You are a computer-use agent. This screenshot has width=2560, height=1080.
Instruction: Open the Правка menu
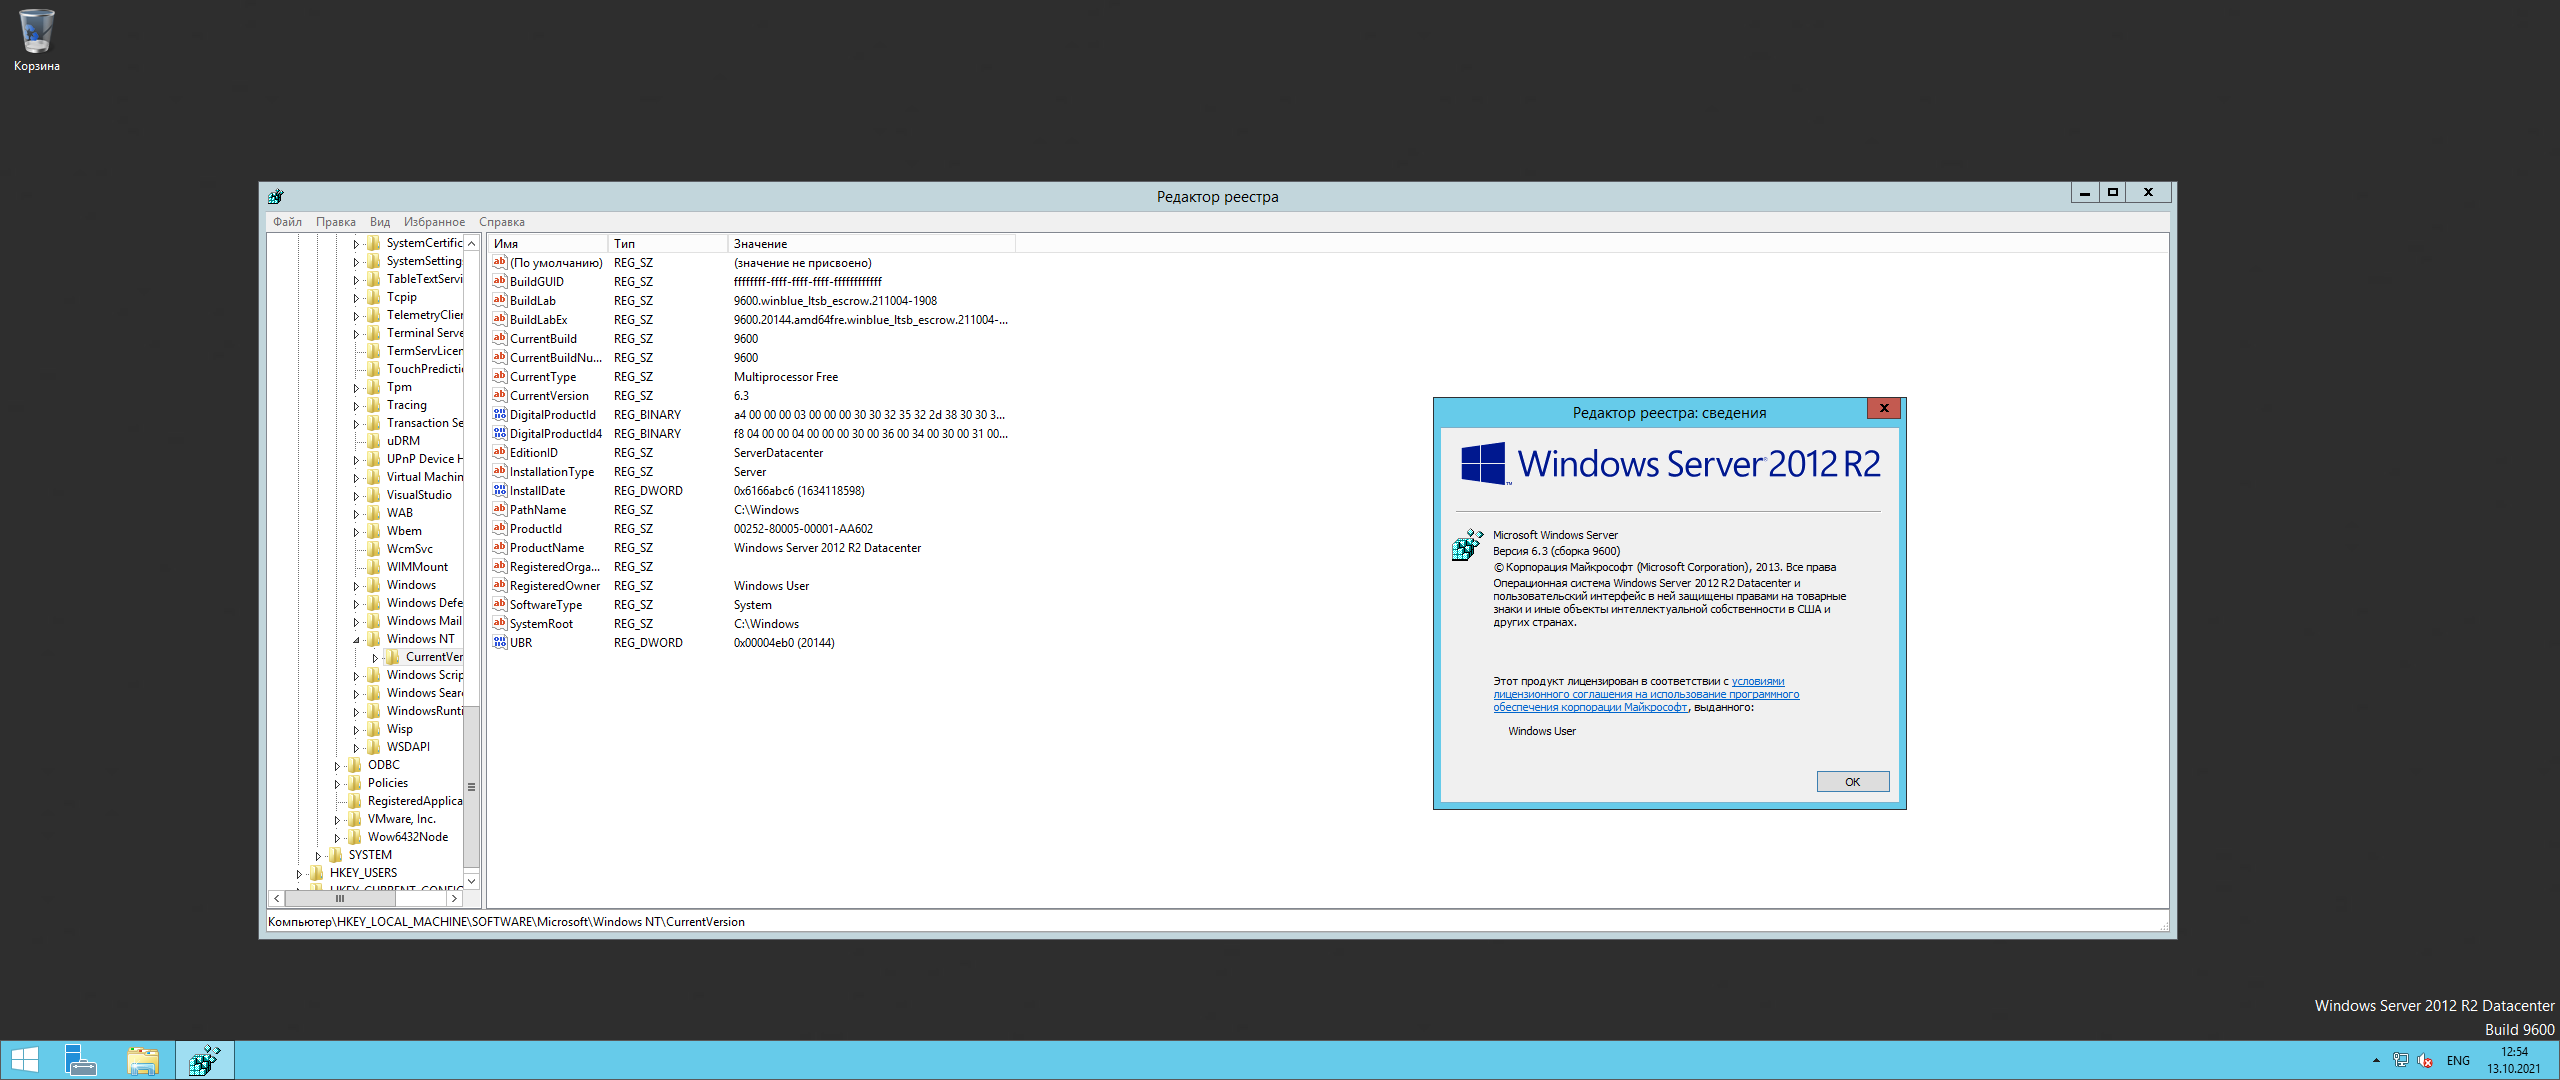pyautogui.click(x=336, y=222)
